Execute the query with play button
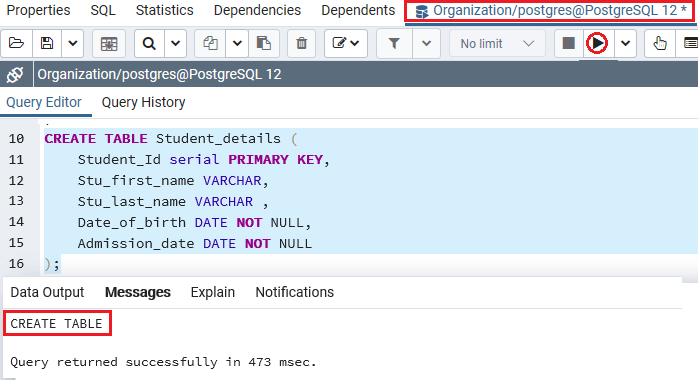This screenshot has width=698, height=380. [x=597, y=44]
